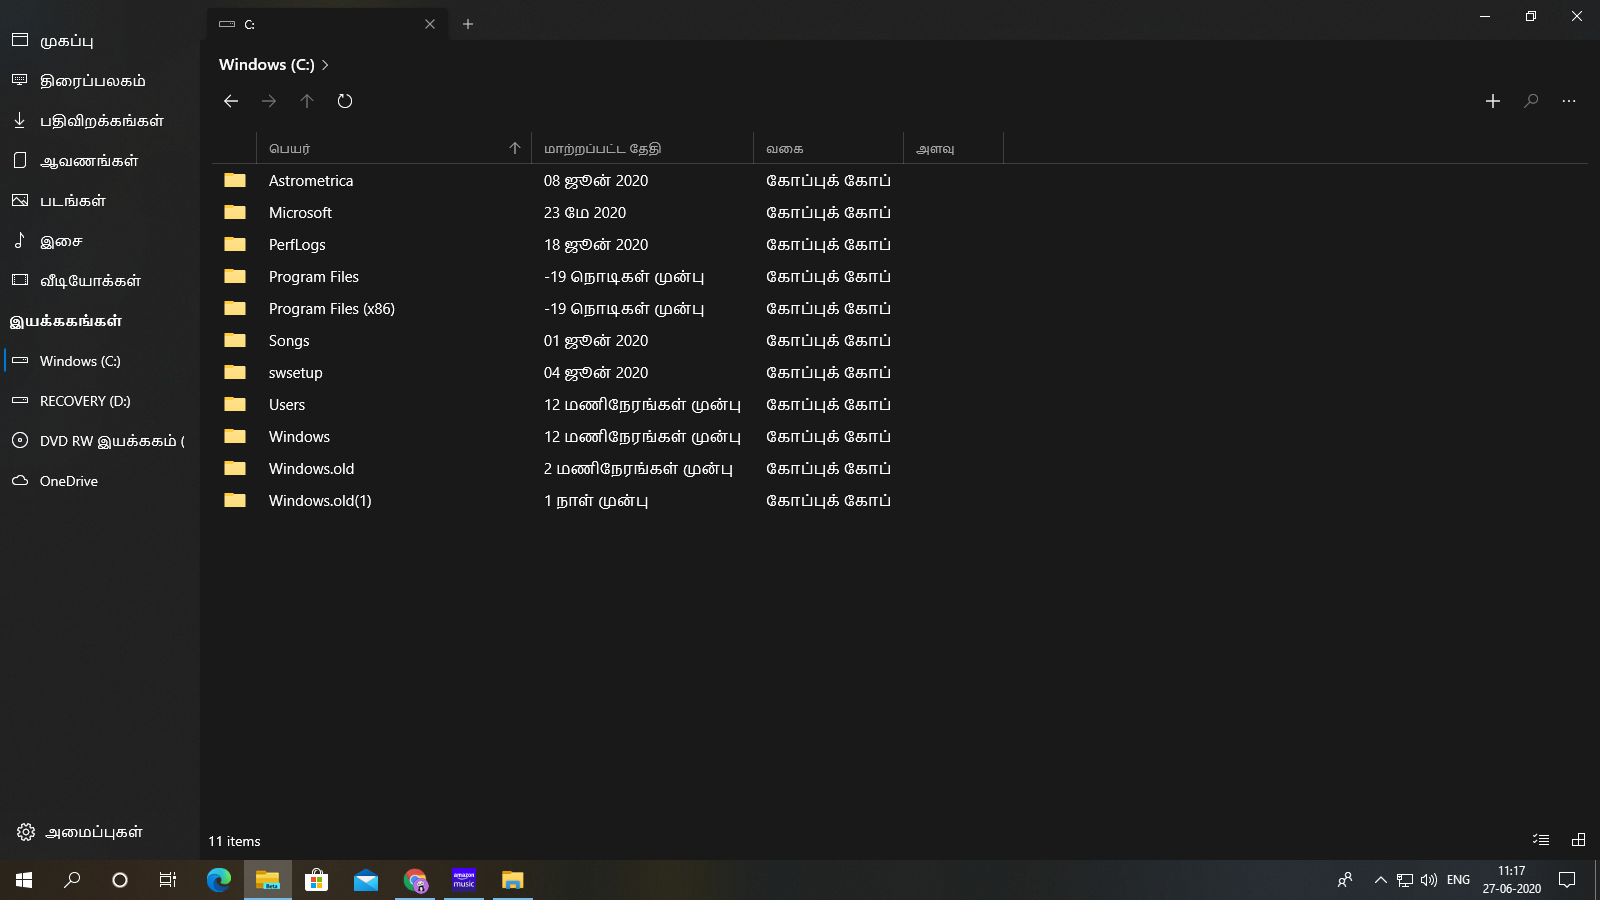Open the Start menu
The width and height of the screenshot is (1600, 900).
tap(22, 881)
